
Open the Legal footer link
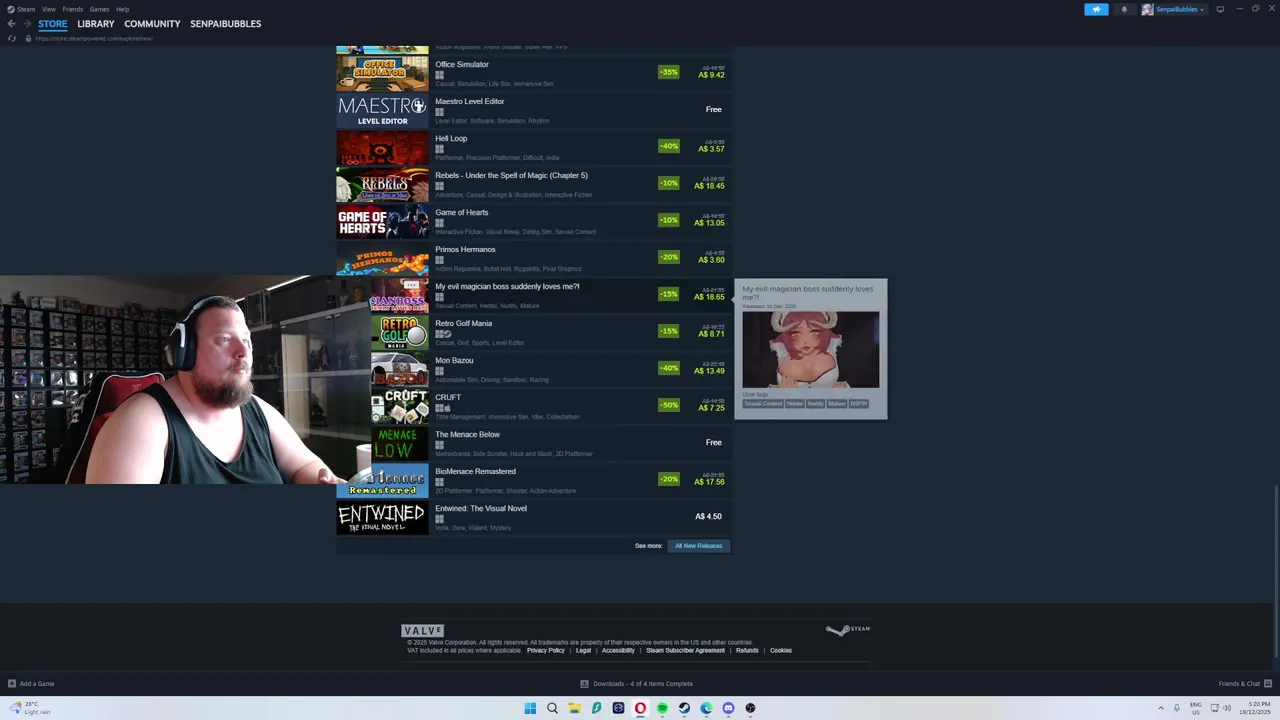click(583, 651)
